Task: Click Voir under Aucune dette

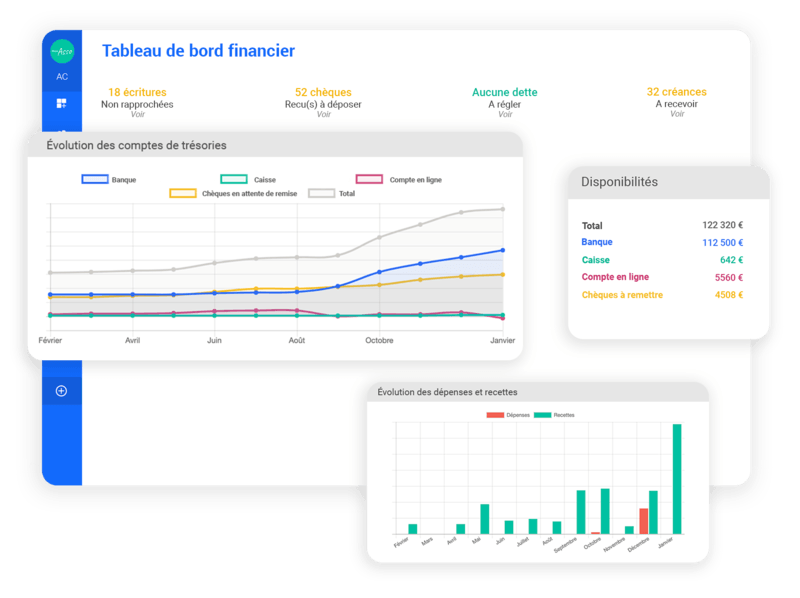Action: 505,114
